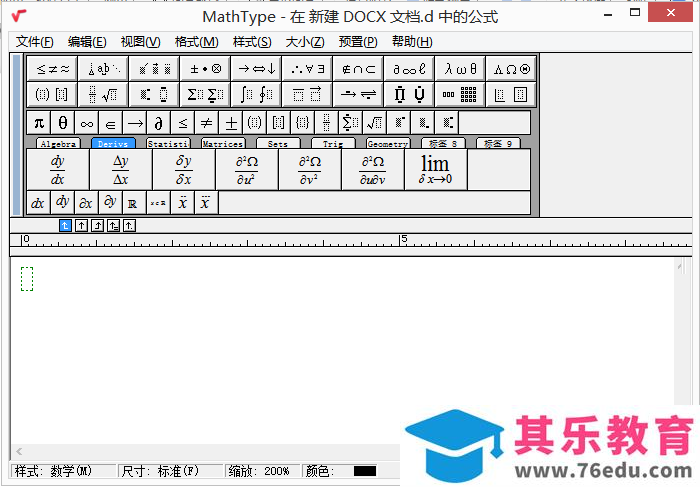700x487 pixels.
Task: Open fraction and radical templates palette
Action: pos(103,94)
